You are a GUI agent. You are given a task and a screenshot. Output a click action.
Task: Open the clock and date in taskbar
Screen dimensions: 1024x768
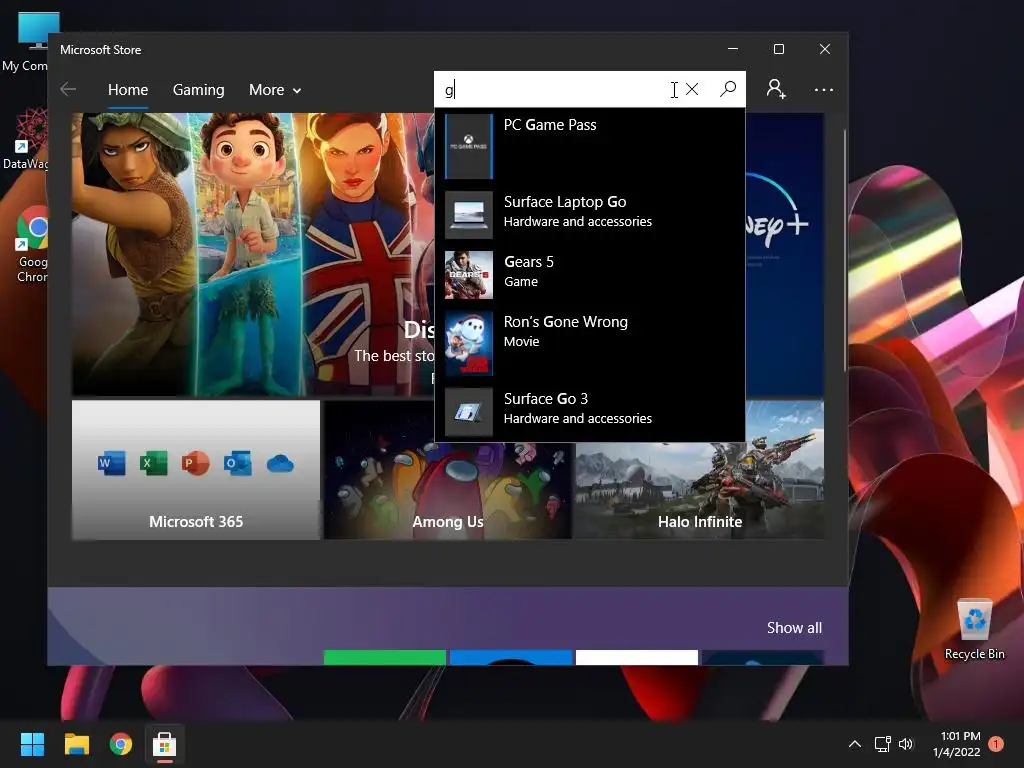tap(957, 744)
